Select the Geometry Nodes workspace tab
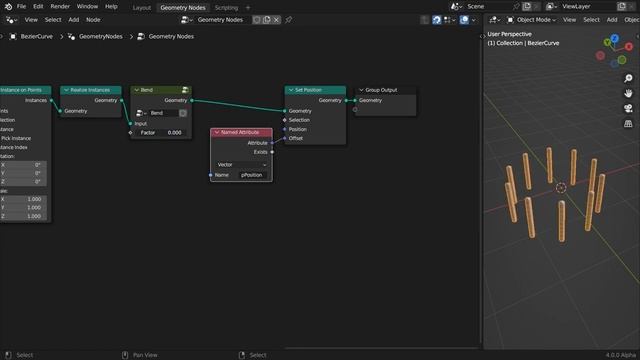 pyautogui.click(x=183, y=7)
